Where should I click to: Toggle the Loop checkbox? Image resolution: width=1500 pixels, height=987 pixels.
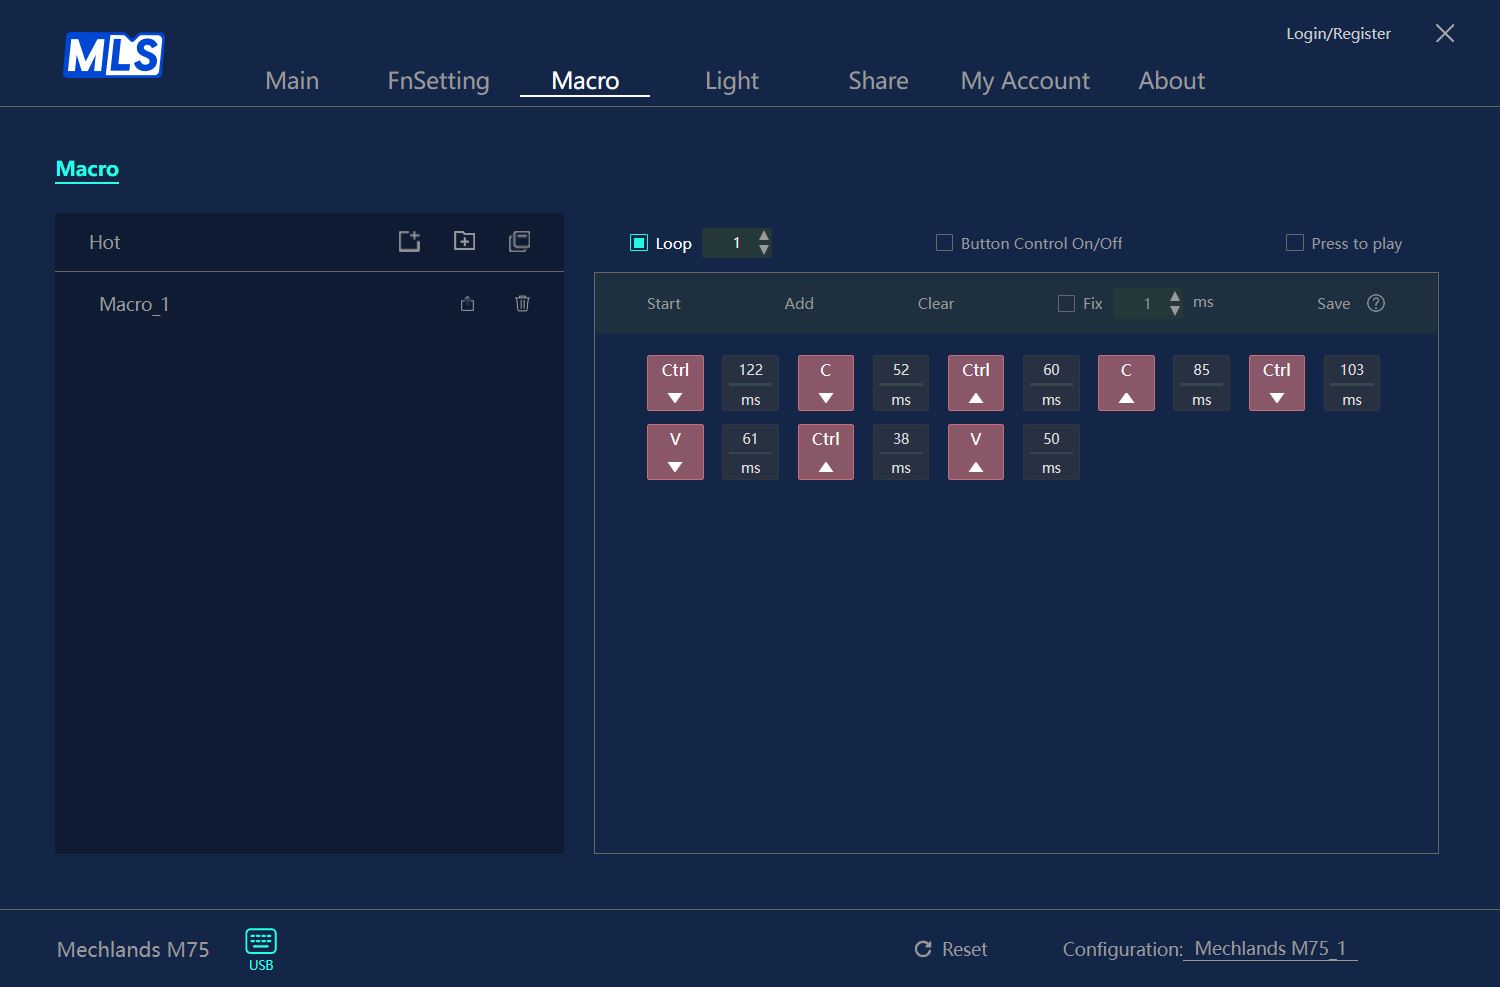tap(639, 243)
